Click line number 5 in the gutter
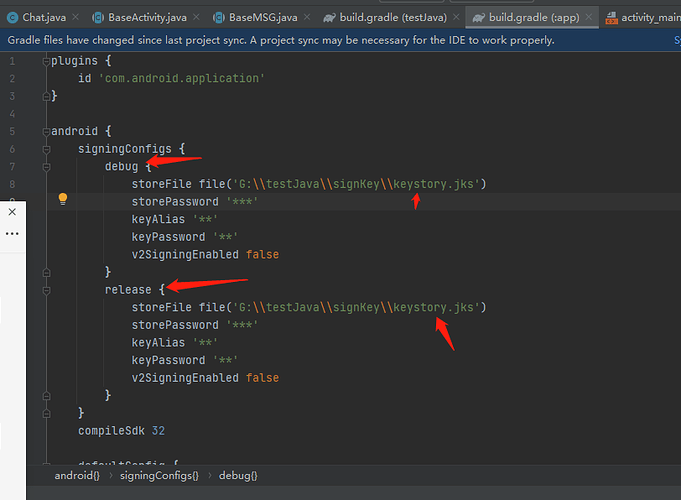Viewport: 681px width, 500px height. tap(12, 132)
